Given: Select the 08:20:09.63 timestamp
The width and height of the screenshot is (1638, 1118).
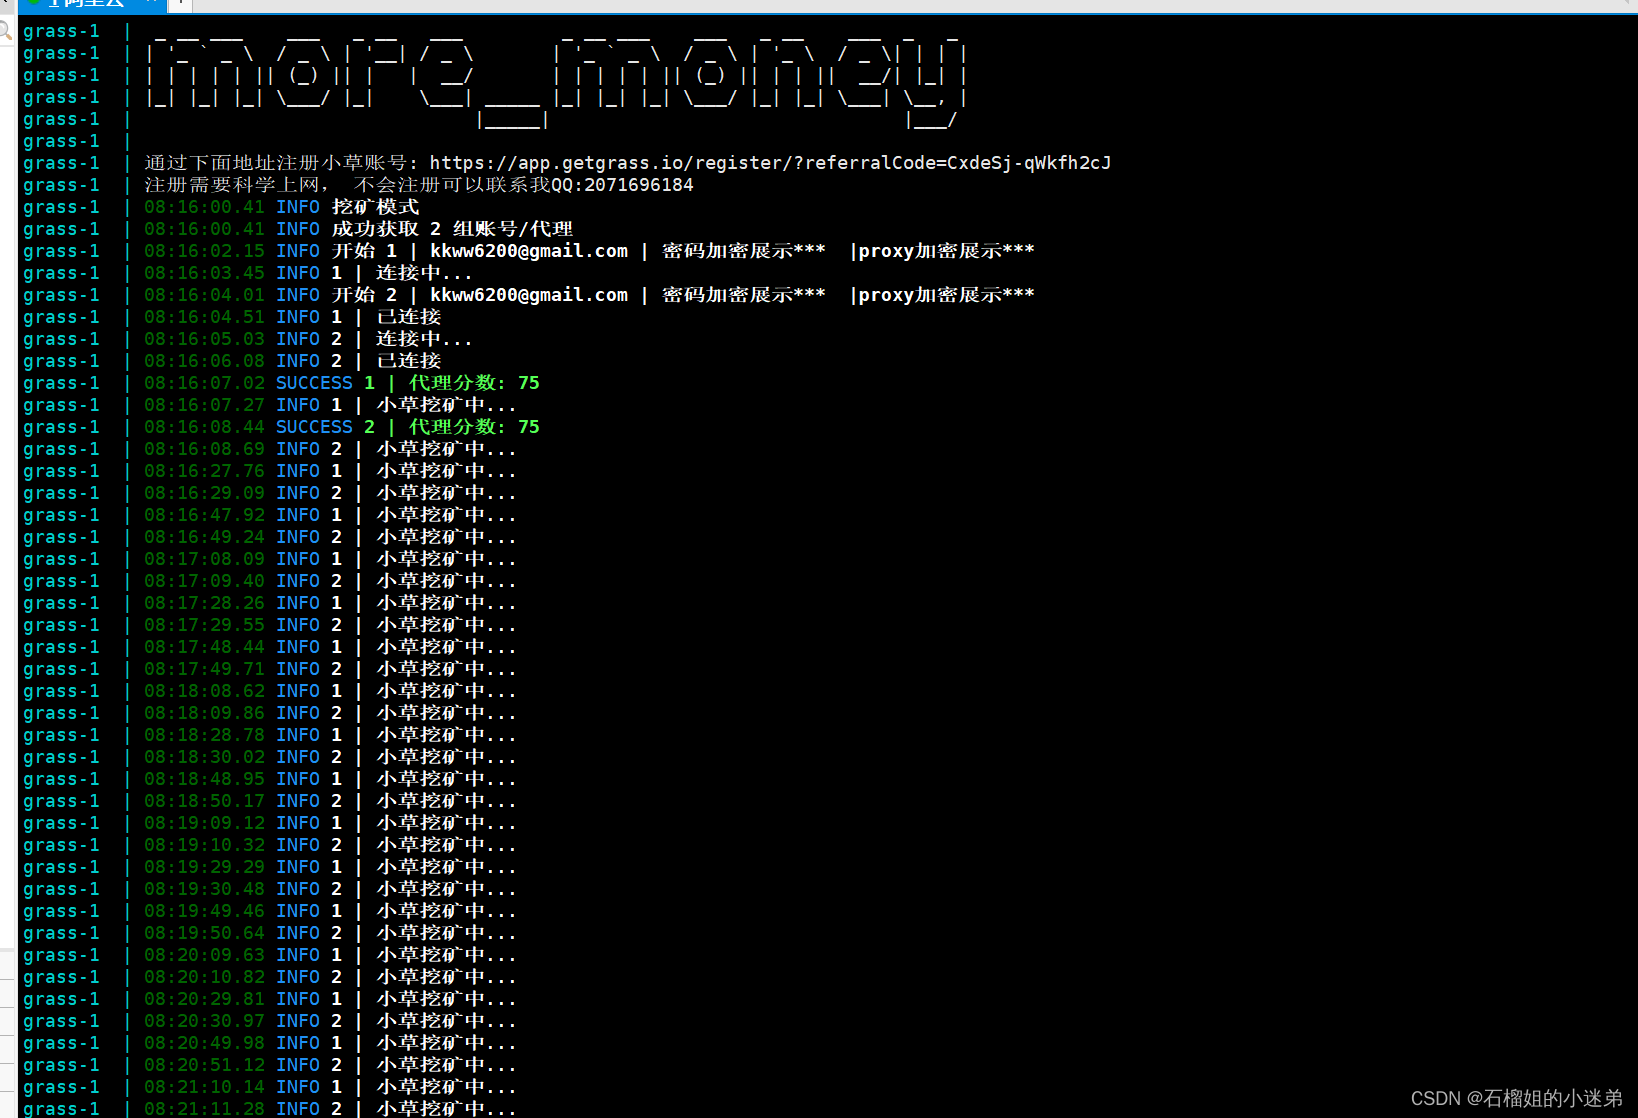Looking at the screenshot, I should click(204, 955).
